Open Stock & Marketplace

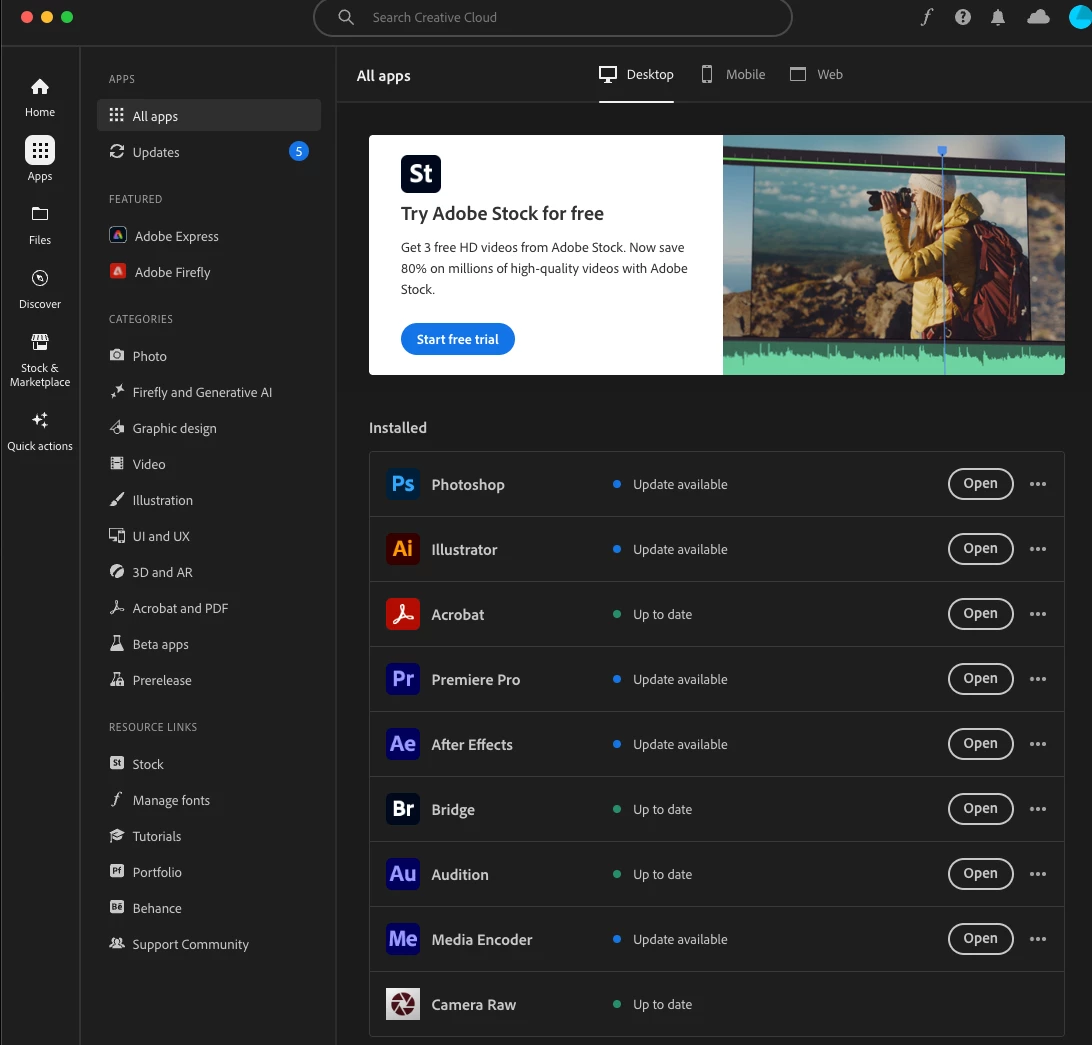point(40,361)
